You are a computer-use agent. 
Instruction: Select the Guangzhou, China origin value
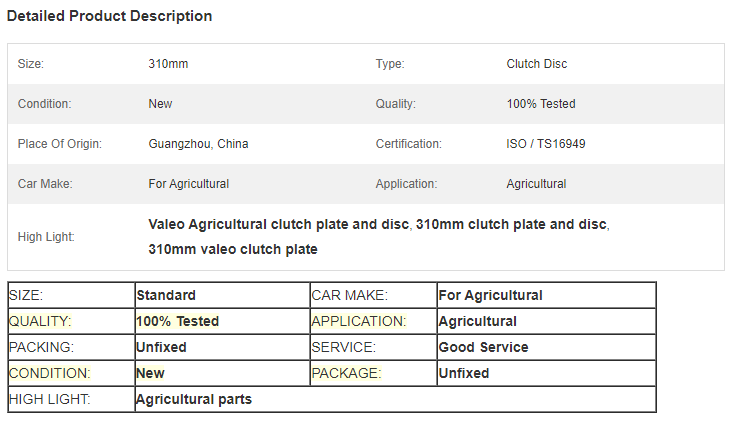198,144
